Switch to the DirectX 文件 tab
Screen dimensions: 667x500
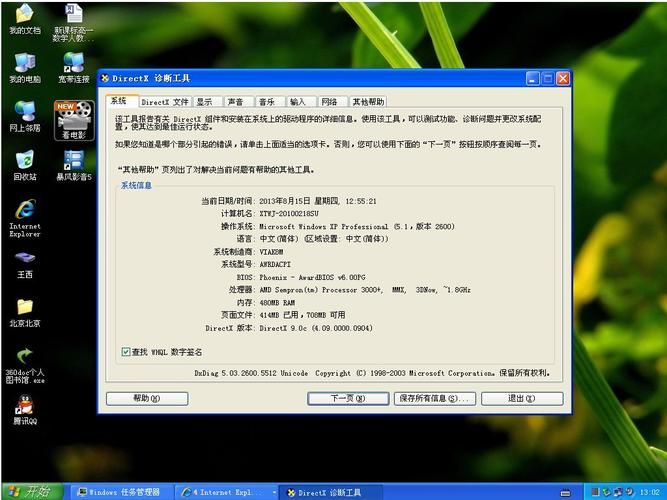tap(165, 102)
